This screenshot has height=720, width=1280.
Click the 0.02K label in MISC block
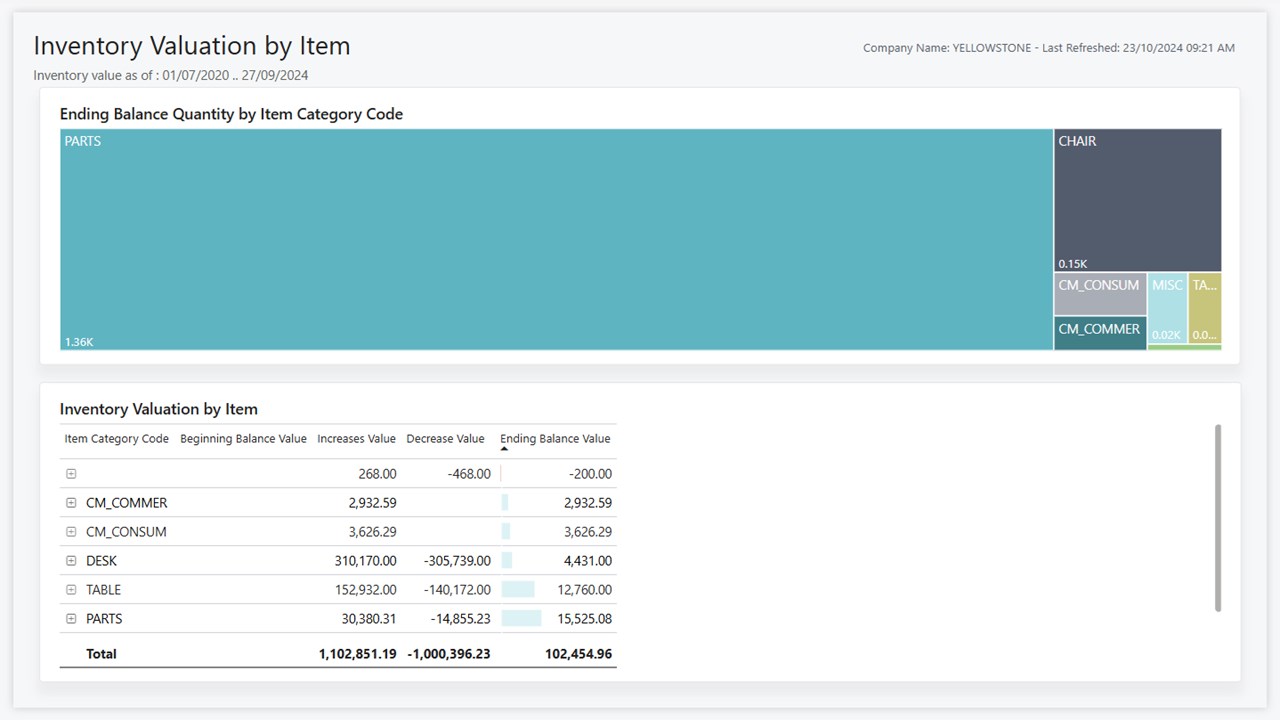[x=1166, y=335]
